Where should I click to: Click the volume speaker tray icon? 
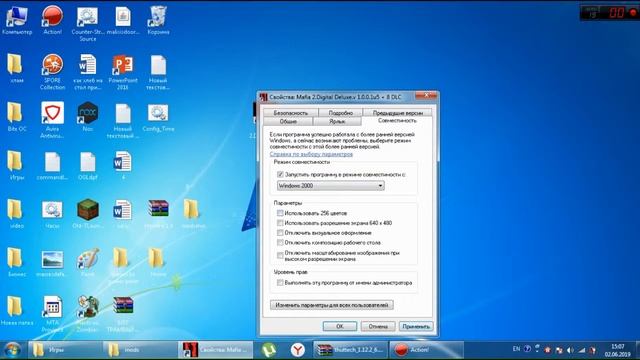pyautogui.click(x=570, y=350)
